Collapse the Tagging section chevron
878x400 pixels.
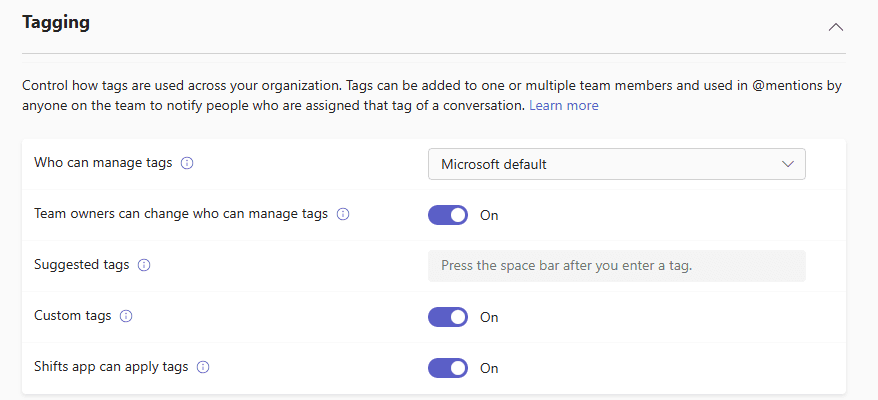pos(836,27)
